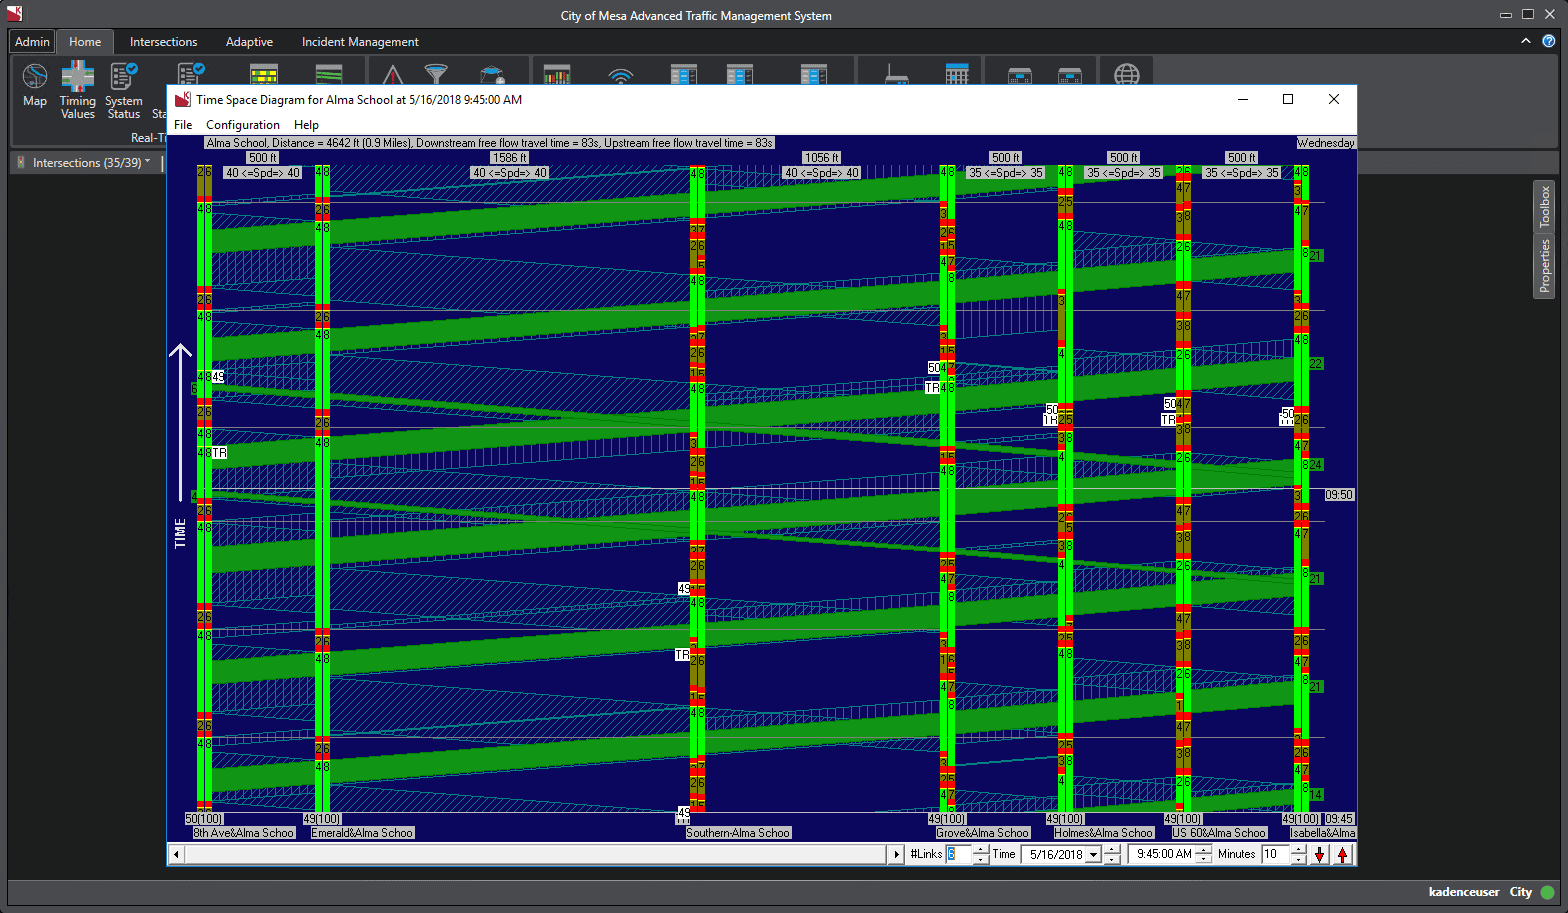Click the warning triangle ribbon icon
This screenshot has height=913, width=1568.
click(392, 75)
